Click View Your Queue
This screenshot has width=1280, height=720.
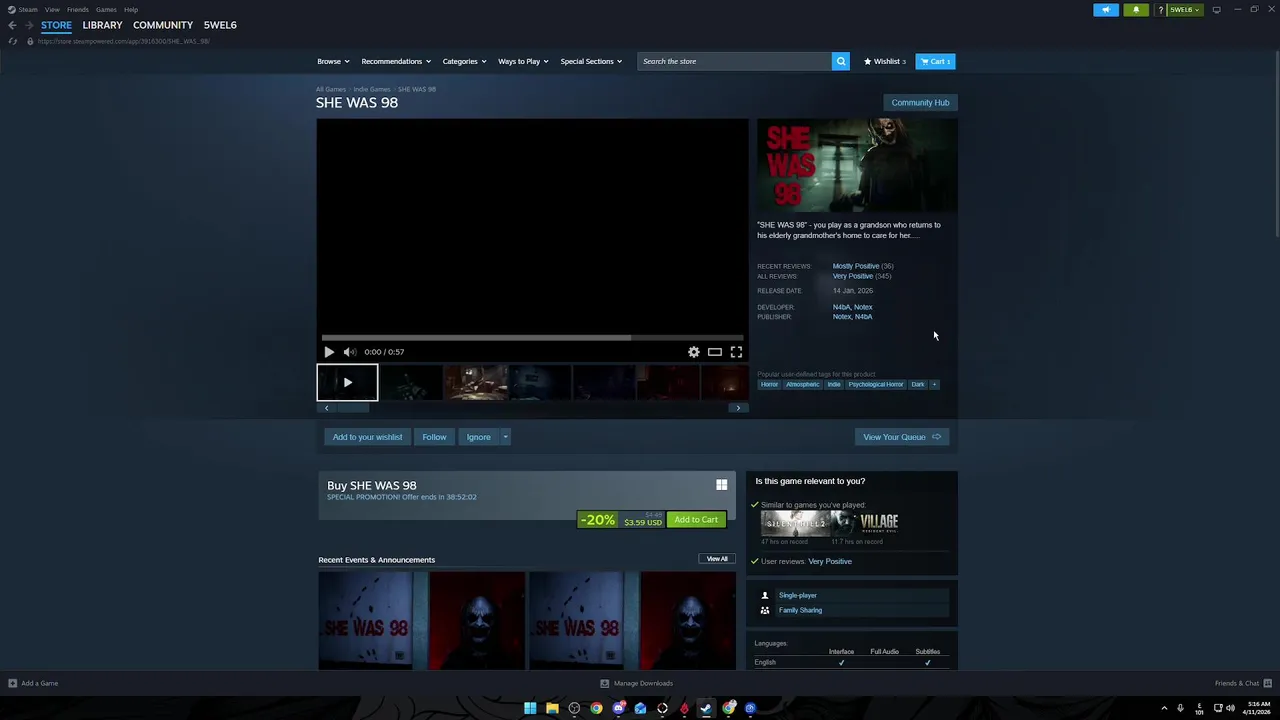pyautogui.click(x=902, y=437)
